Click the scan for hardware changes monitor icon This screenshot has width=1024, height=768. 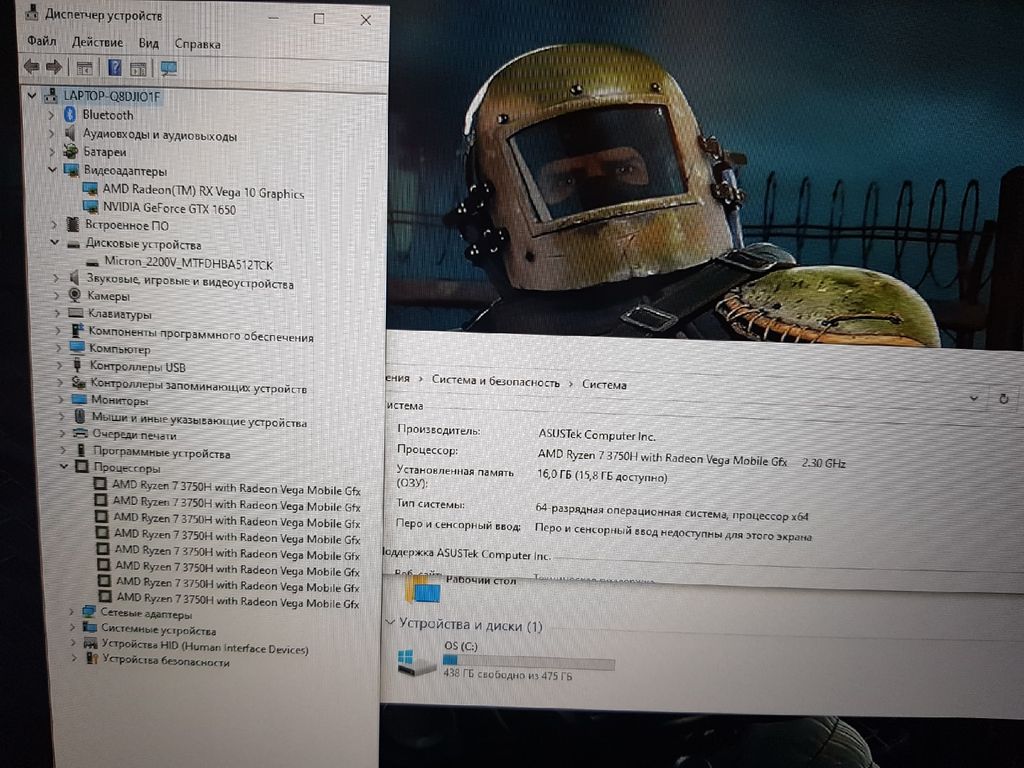point(168,68)
